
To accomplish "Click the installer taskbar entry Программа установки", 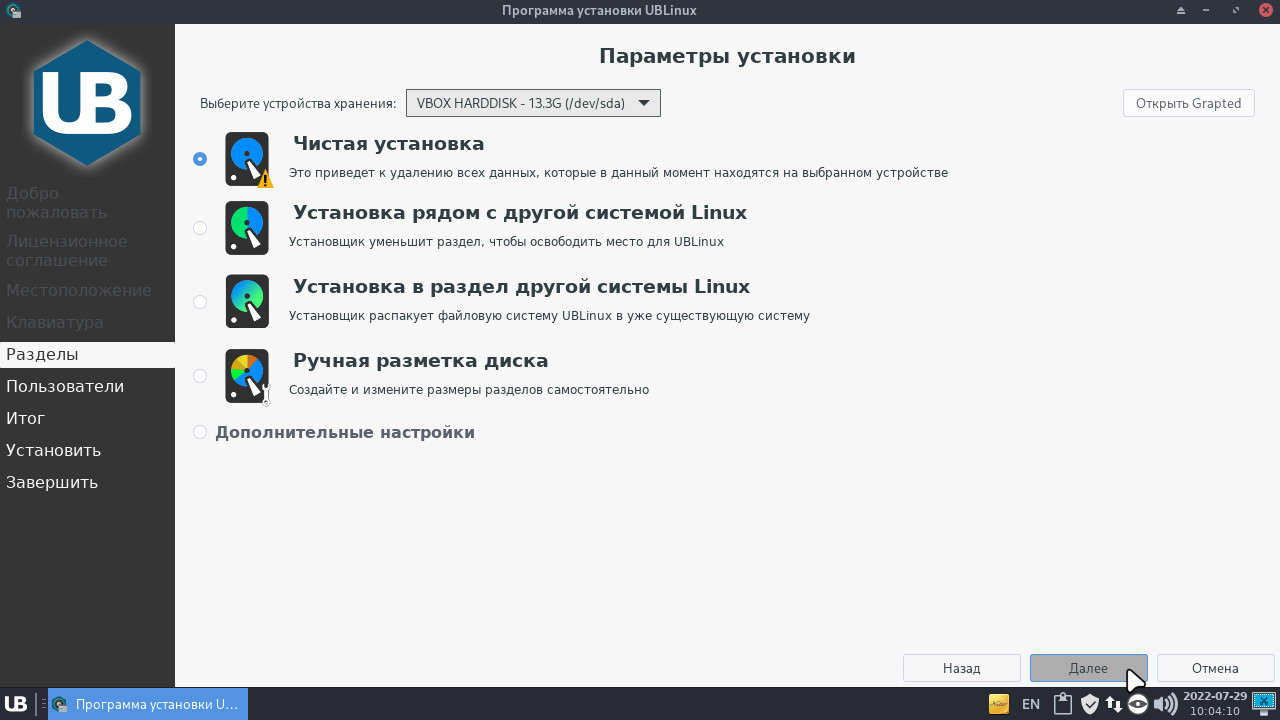I will (x=147, y=704).
